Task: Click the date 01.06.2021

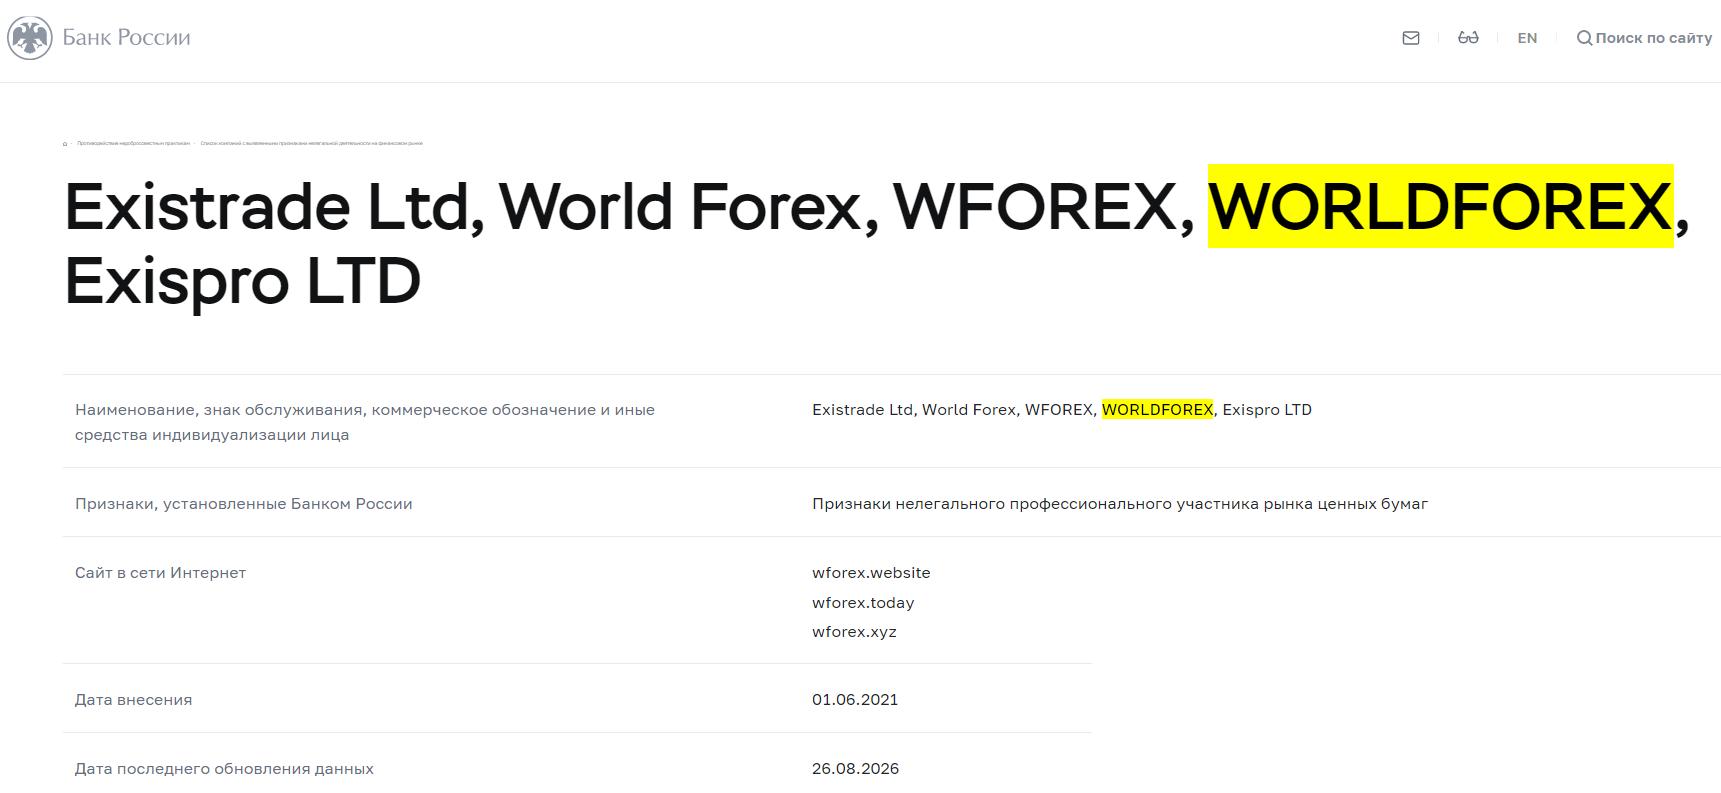Action: [855, 700]
